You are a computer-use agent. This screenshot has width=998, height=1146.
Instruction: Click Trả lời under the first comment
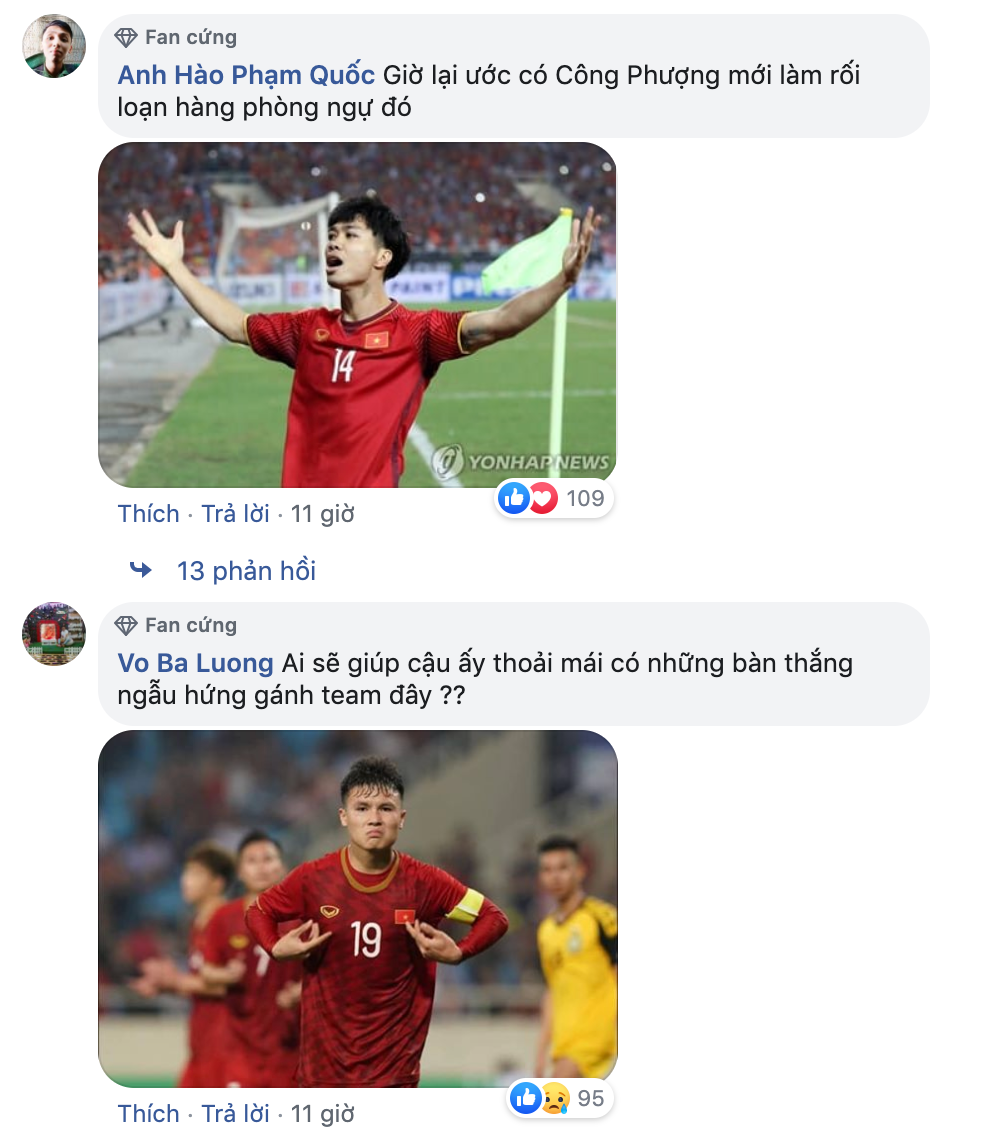(x=236, y=513)
